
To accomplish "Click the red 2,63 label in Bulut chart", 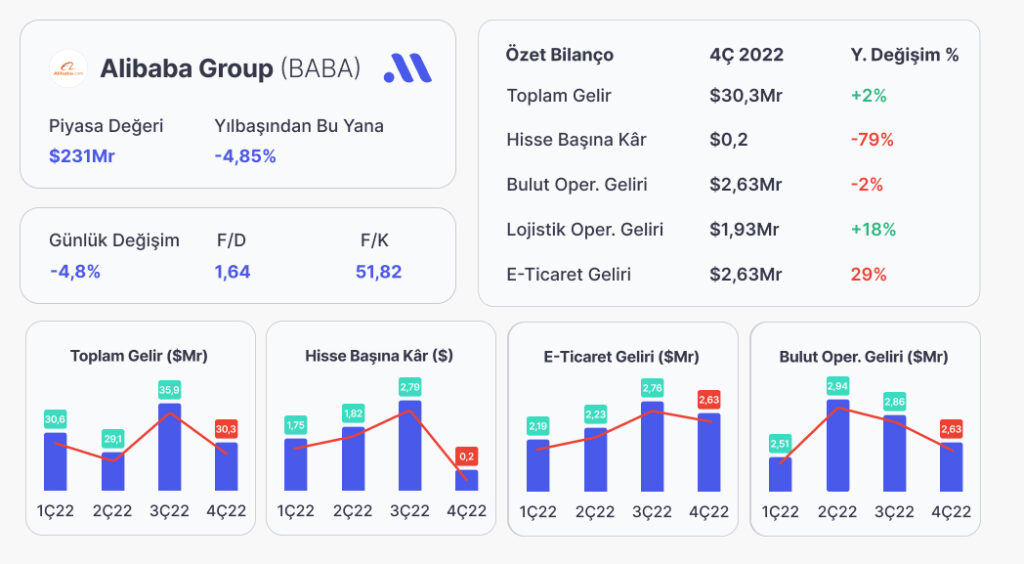I will click(x=951, y=429).
